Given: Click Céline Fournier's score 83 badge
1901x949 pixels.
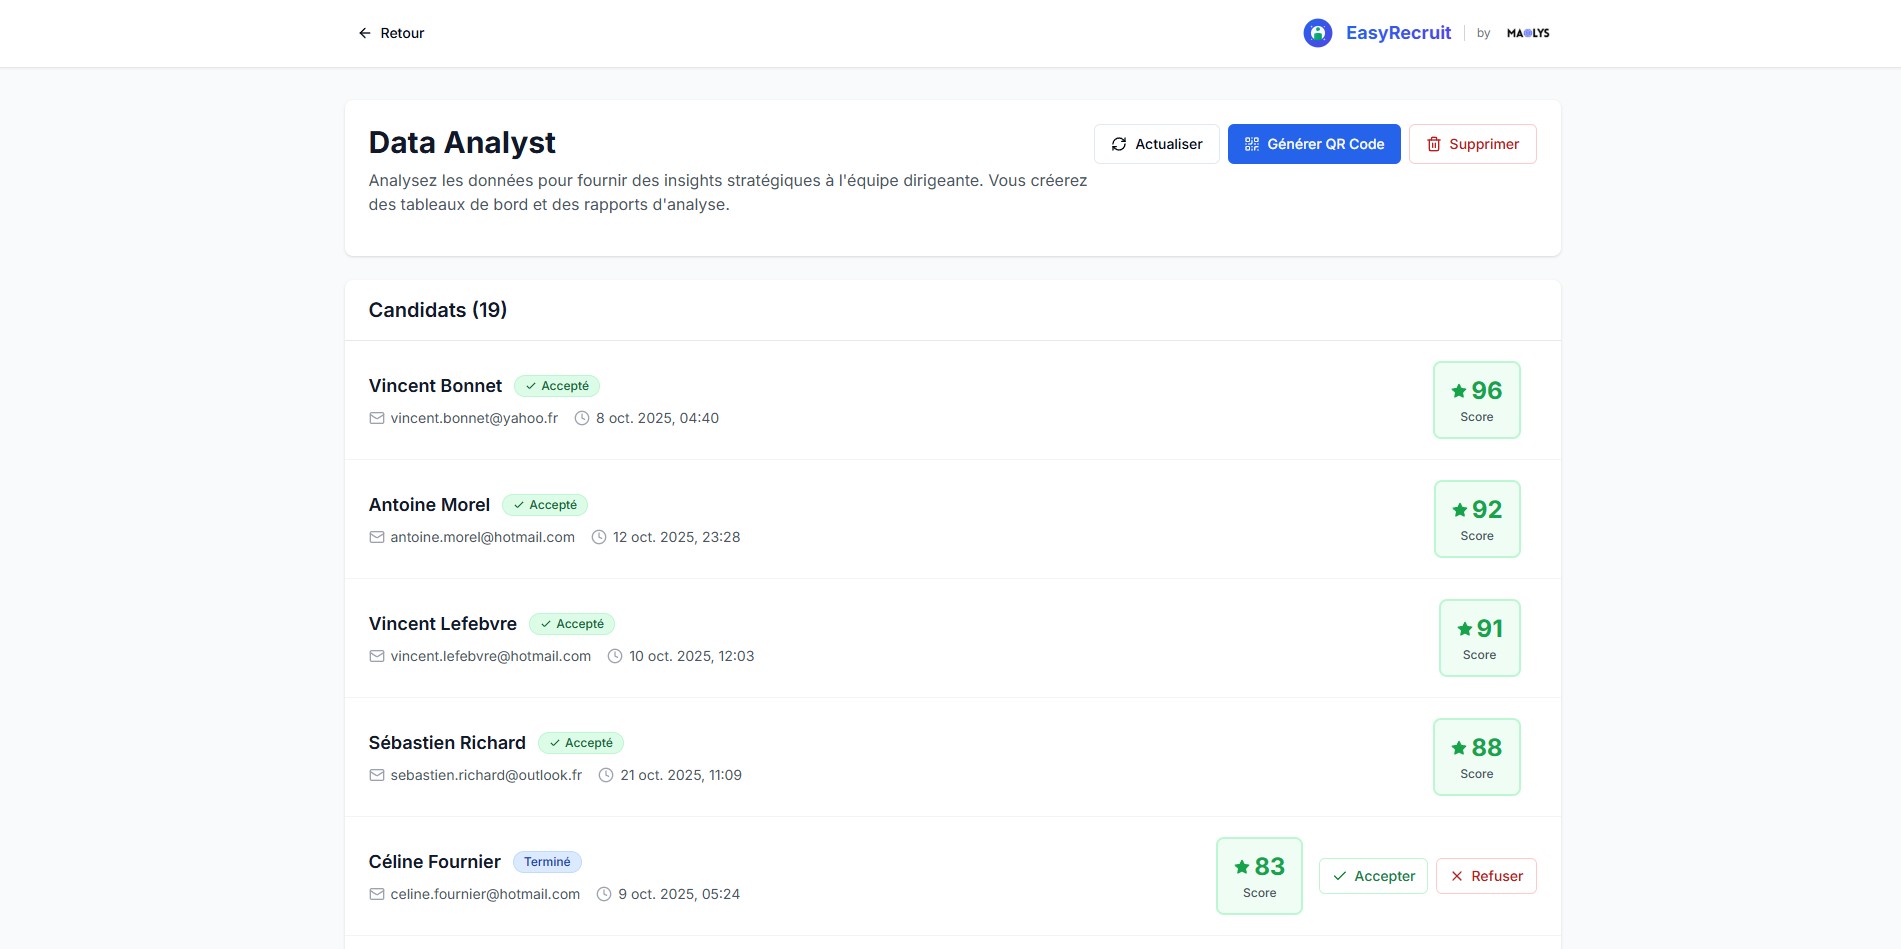Looking at the screenshot, I should (x=1259, y=874).
